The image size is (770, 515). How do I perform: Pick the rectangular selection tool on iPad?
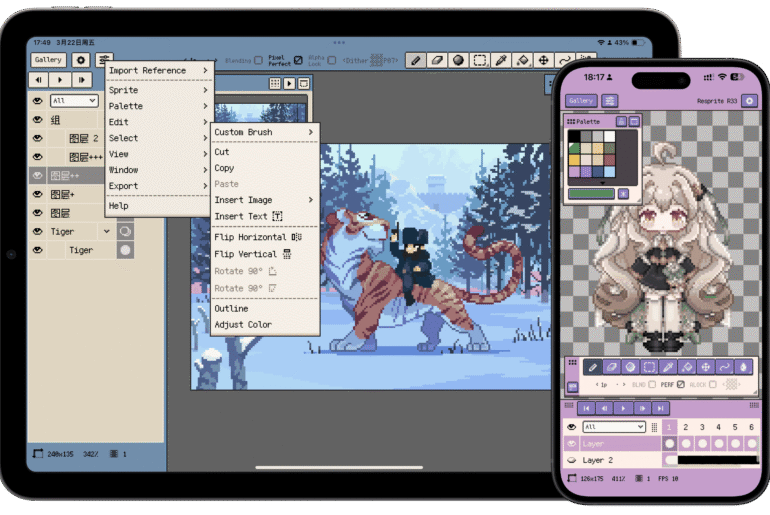480,60
